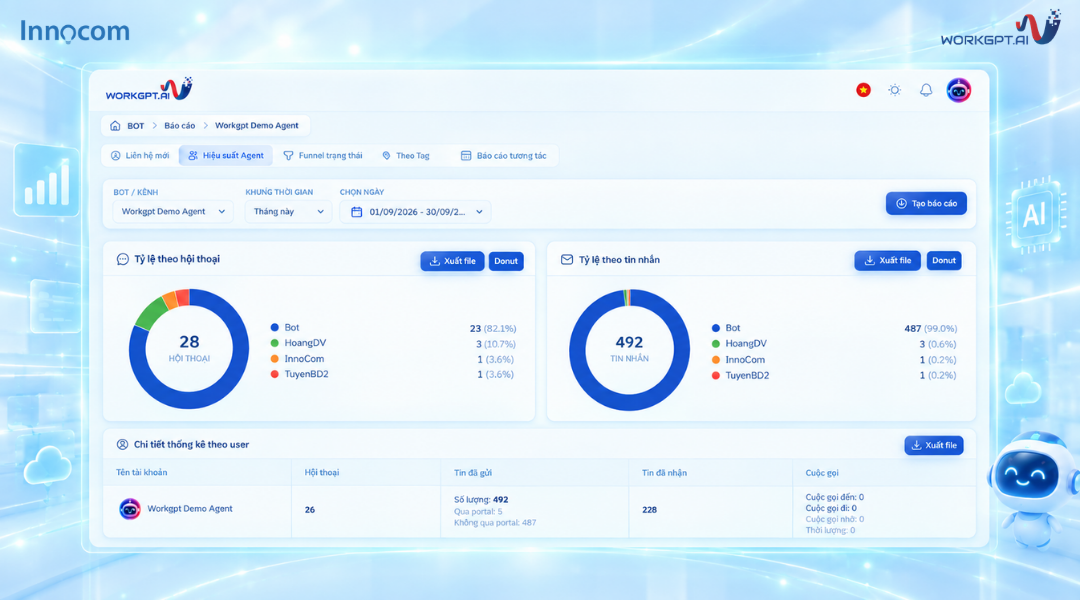Click the WORKGPT.AI logo in dashboard header
This screenshot has height=600, width=1081.
click(x=149, y=90)
